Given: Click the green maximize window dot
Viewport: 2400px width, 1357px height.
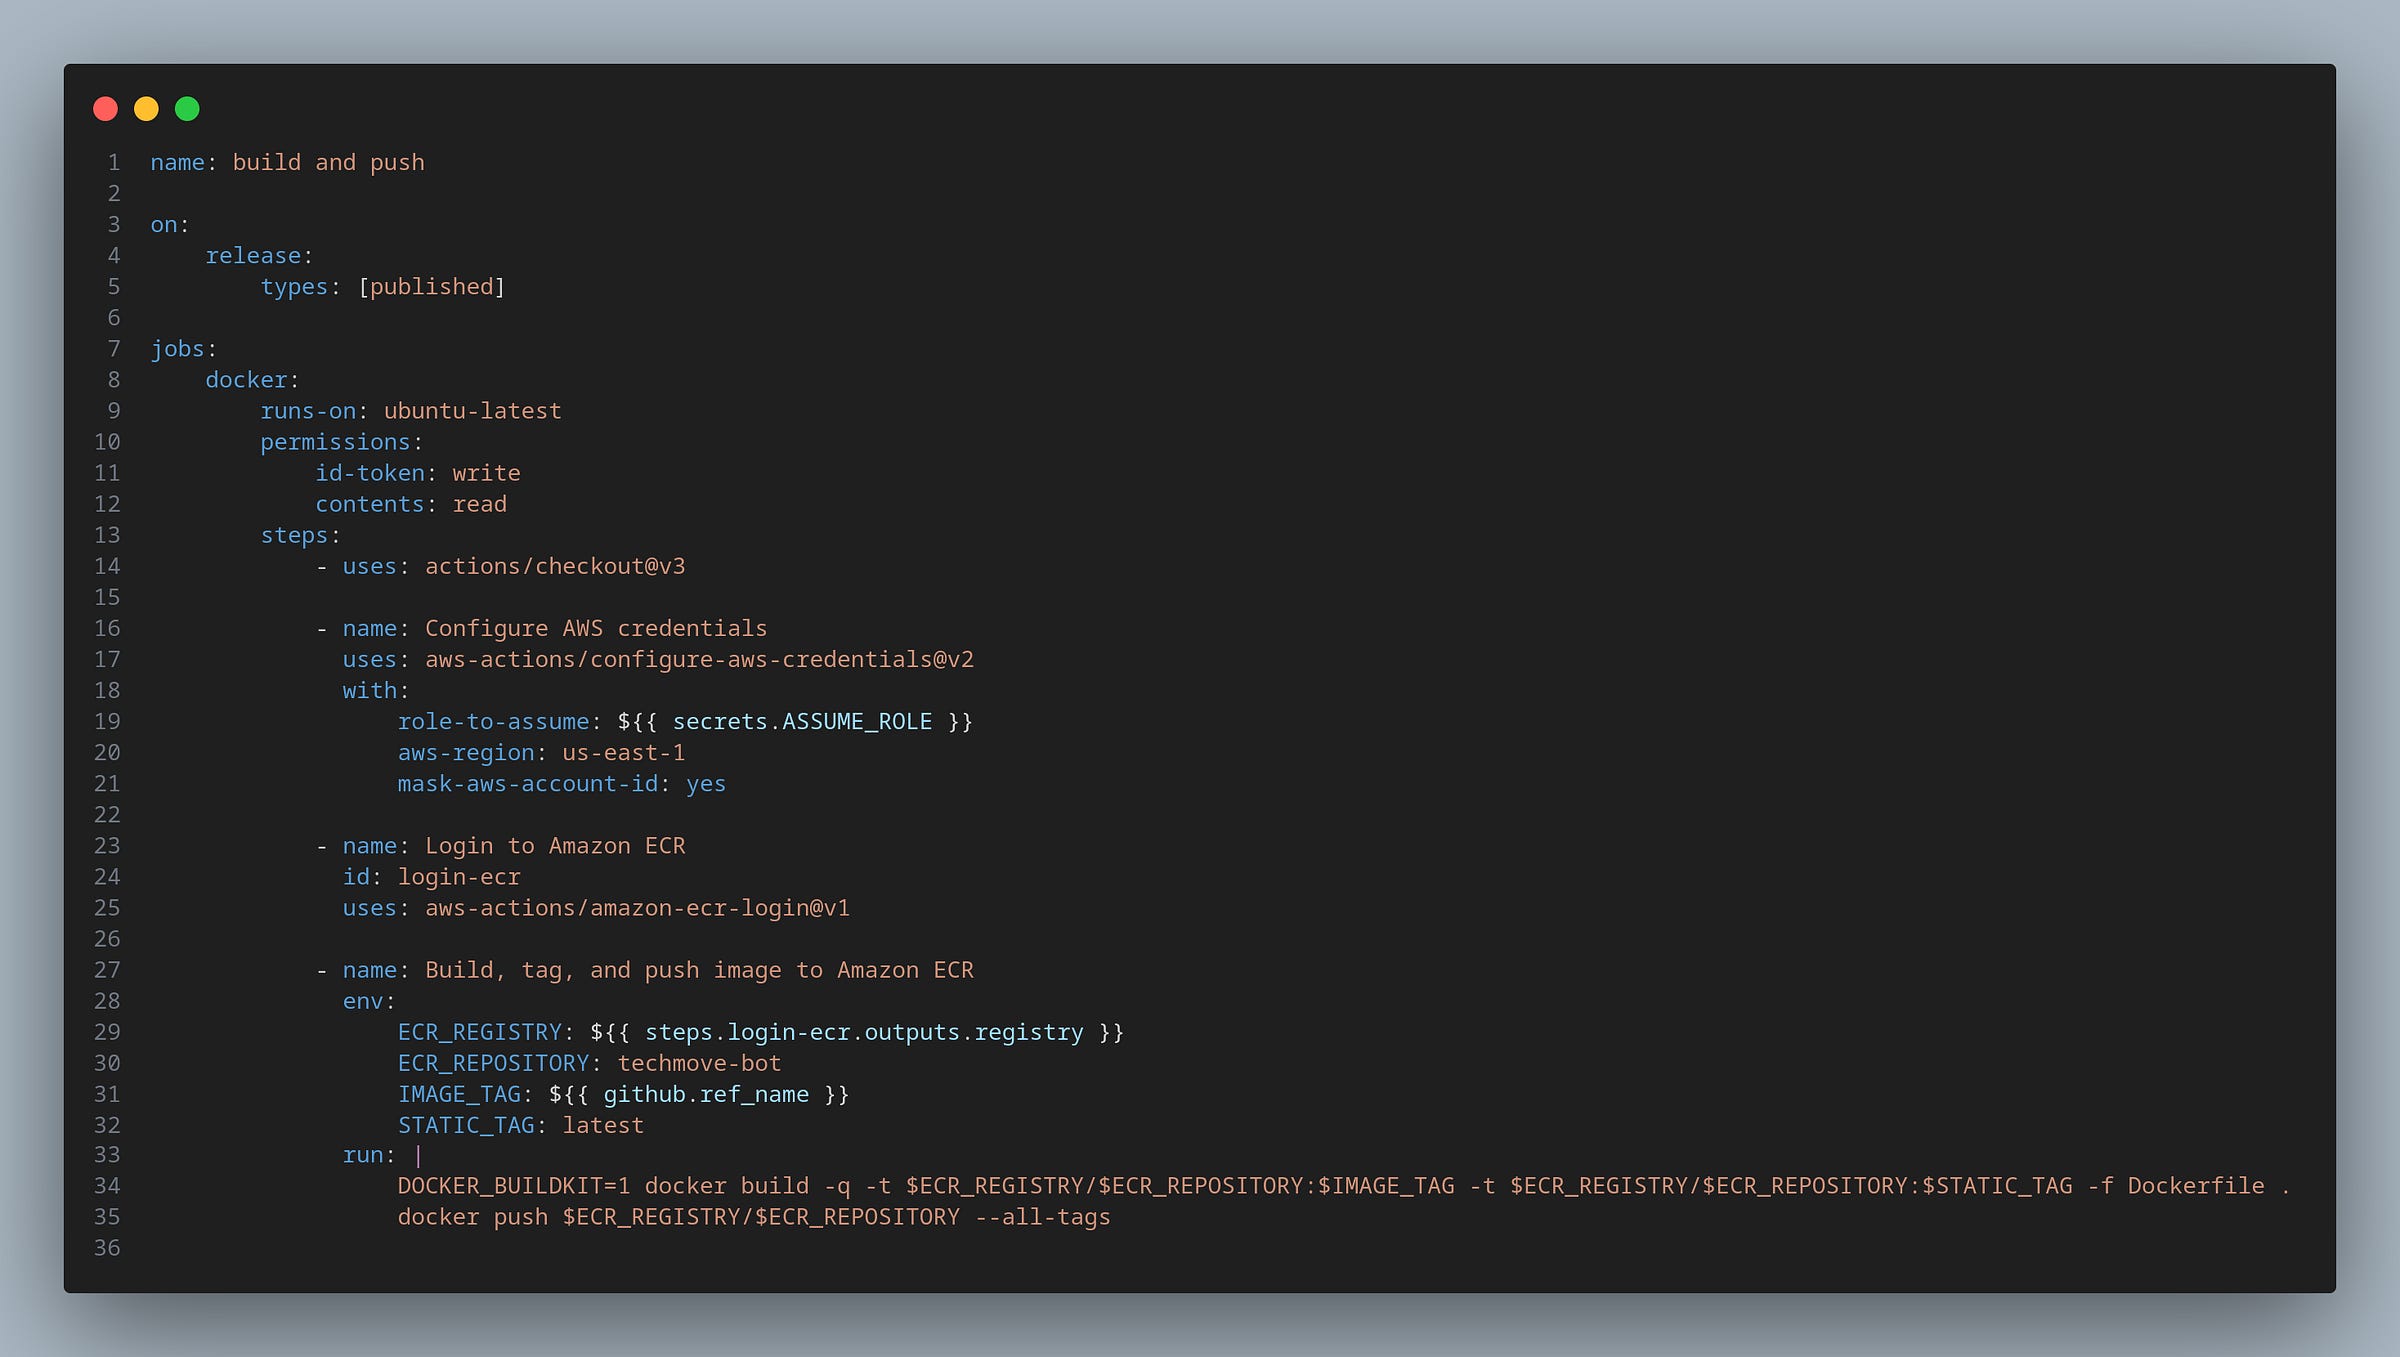Looking at the screenshot, I should (187, 109).
